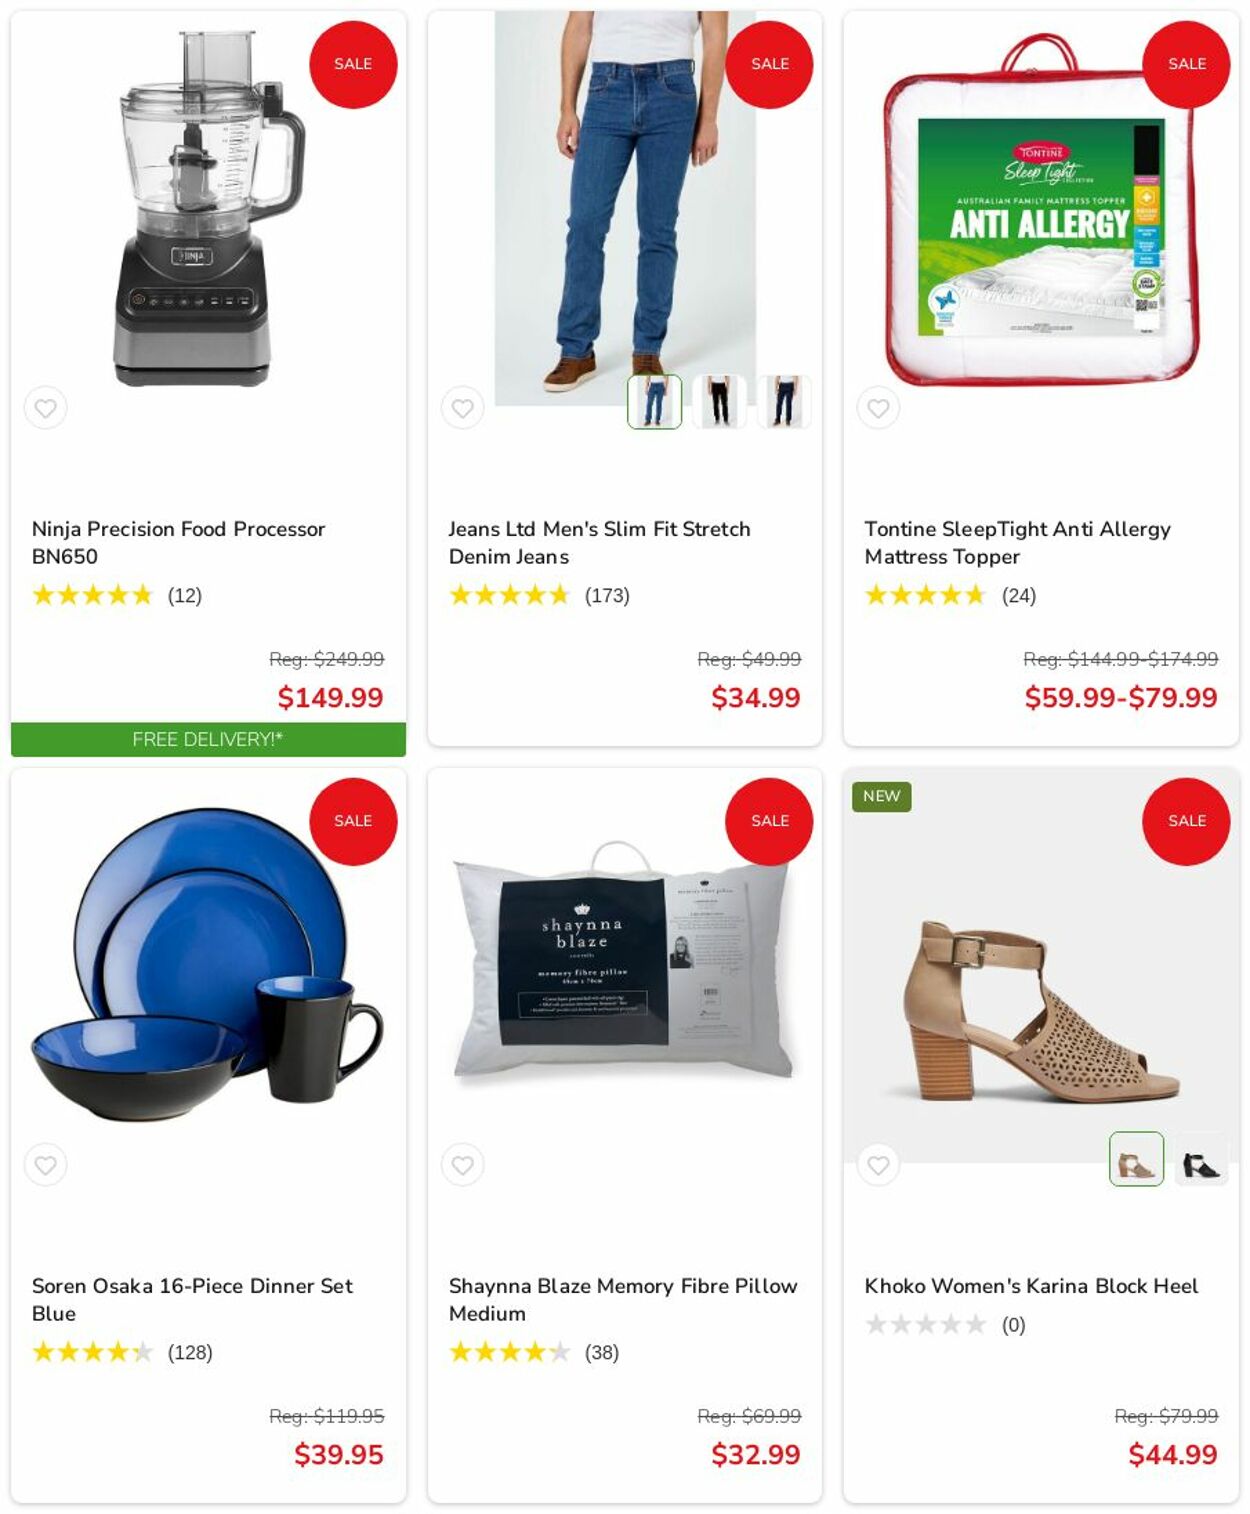Wishlist the Shaynna Blaze pillow
This screenshot has height=1514, width=1250.
click(x=462, y=1165)
